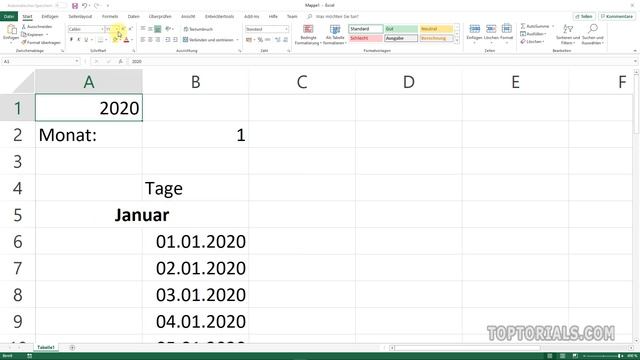Apply the Schlecht cell style
Screen dimensions: 640x360
(x=366, y=38)
